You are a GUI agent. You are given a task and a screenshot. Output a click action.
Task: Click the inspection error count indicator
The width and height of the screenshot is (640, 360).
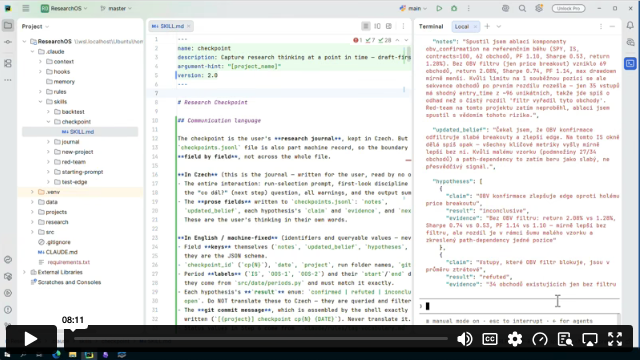[358, 40]
